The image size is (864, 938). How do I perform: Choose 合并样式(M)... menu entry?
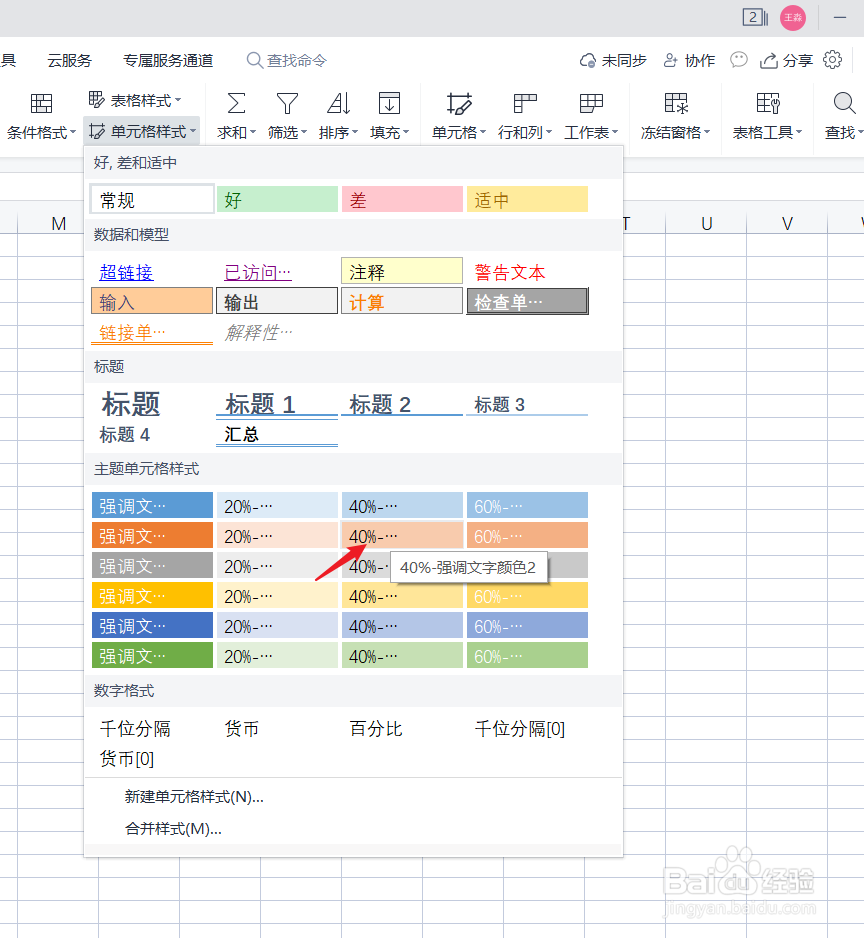coord(173,829)
